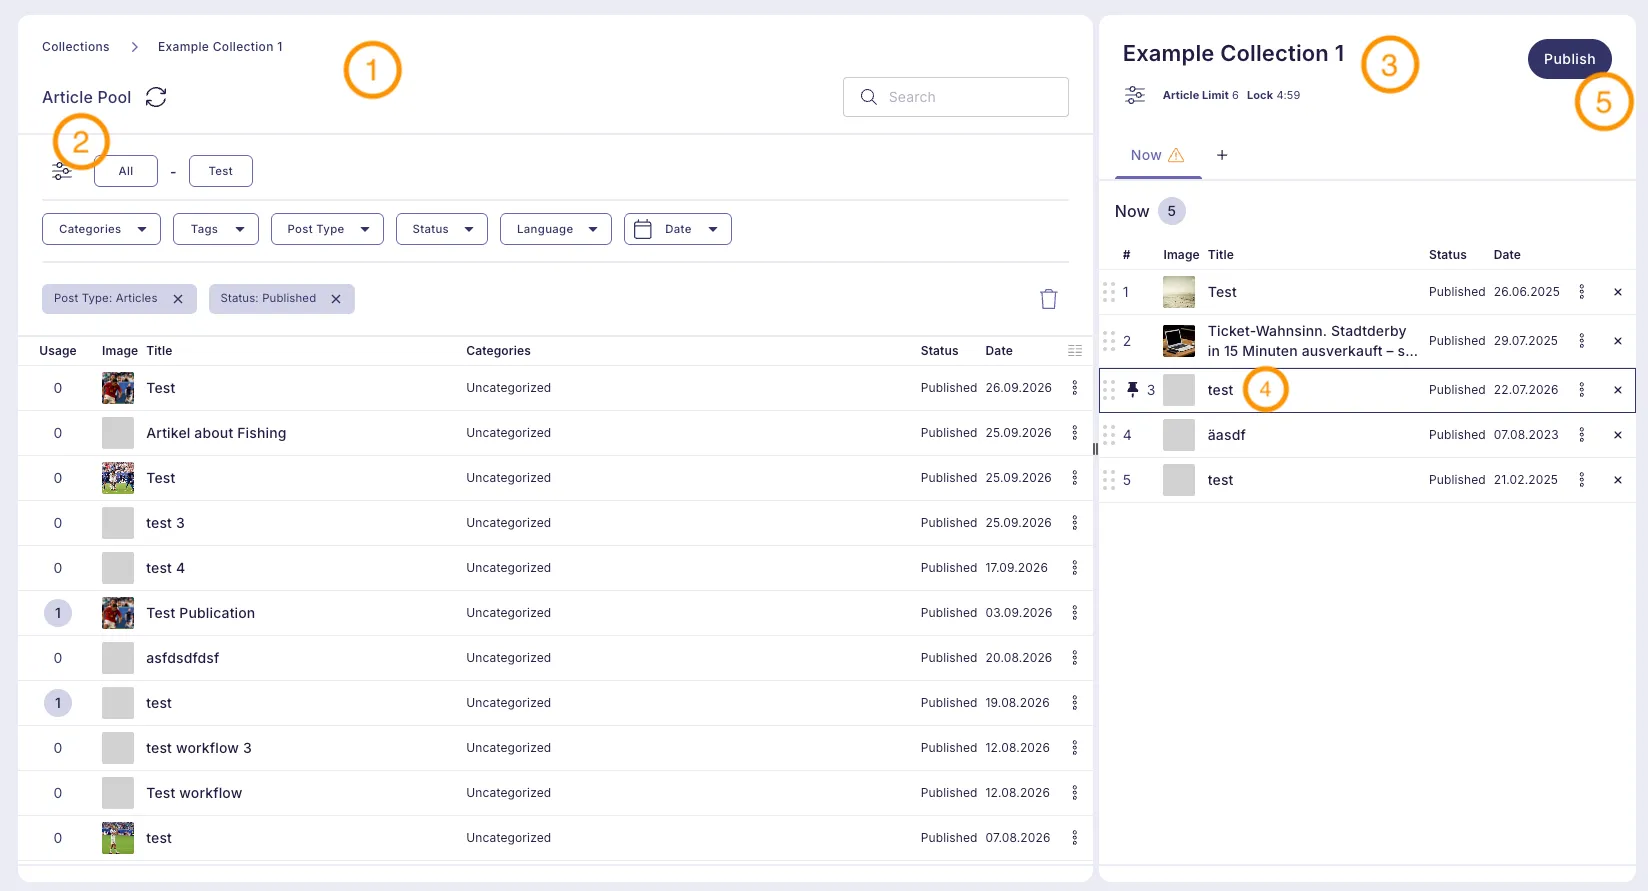The width and height of the screenshot is (1648, 891).
Task: Remove Ticket-Wahnsinn article from the collection
Action: tap(1618, 341)
